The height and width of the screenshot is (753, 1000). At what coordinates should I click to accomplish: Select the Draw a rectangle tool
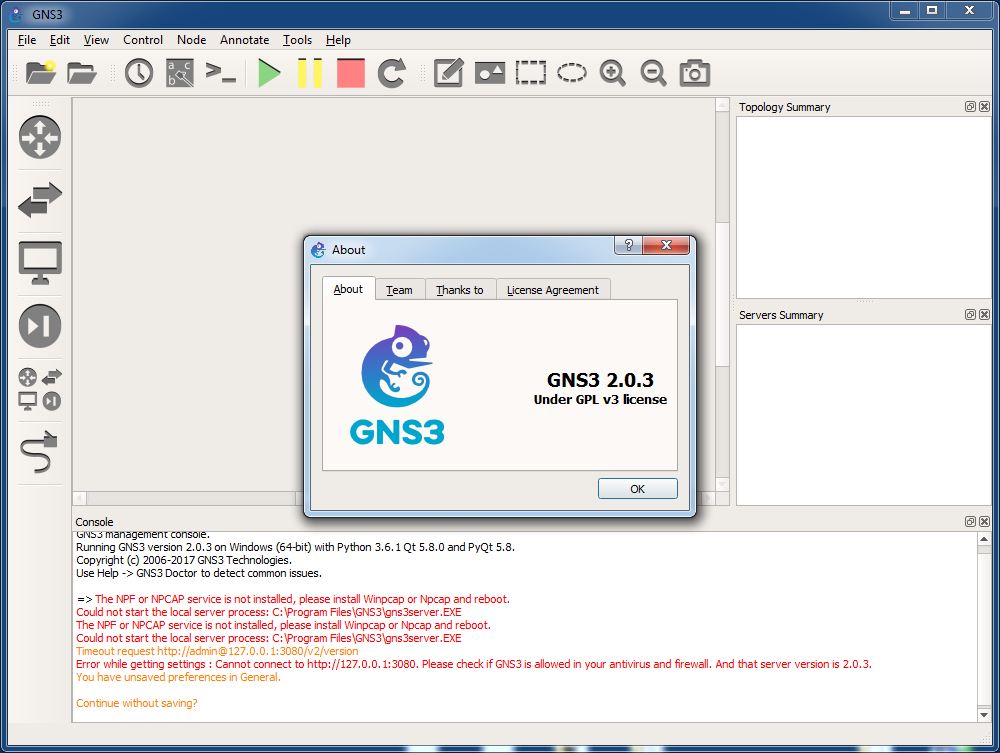[x=531, y=73]
